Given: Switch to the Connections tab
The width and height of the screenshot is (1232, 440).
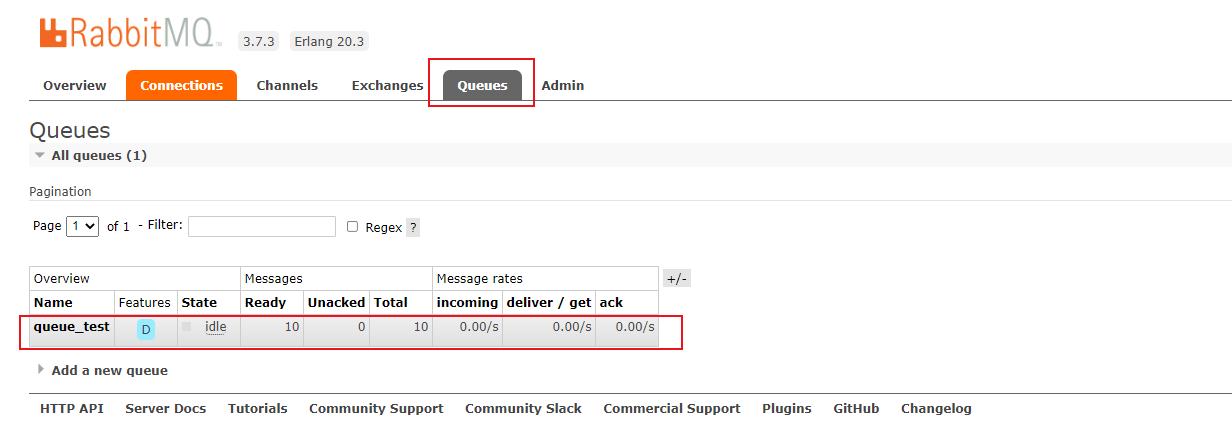Looking at the screenshot, I should click(x=181, y=86).
